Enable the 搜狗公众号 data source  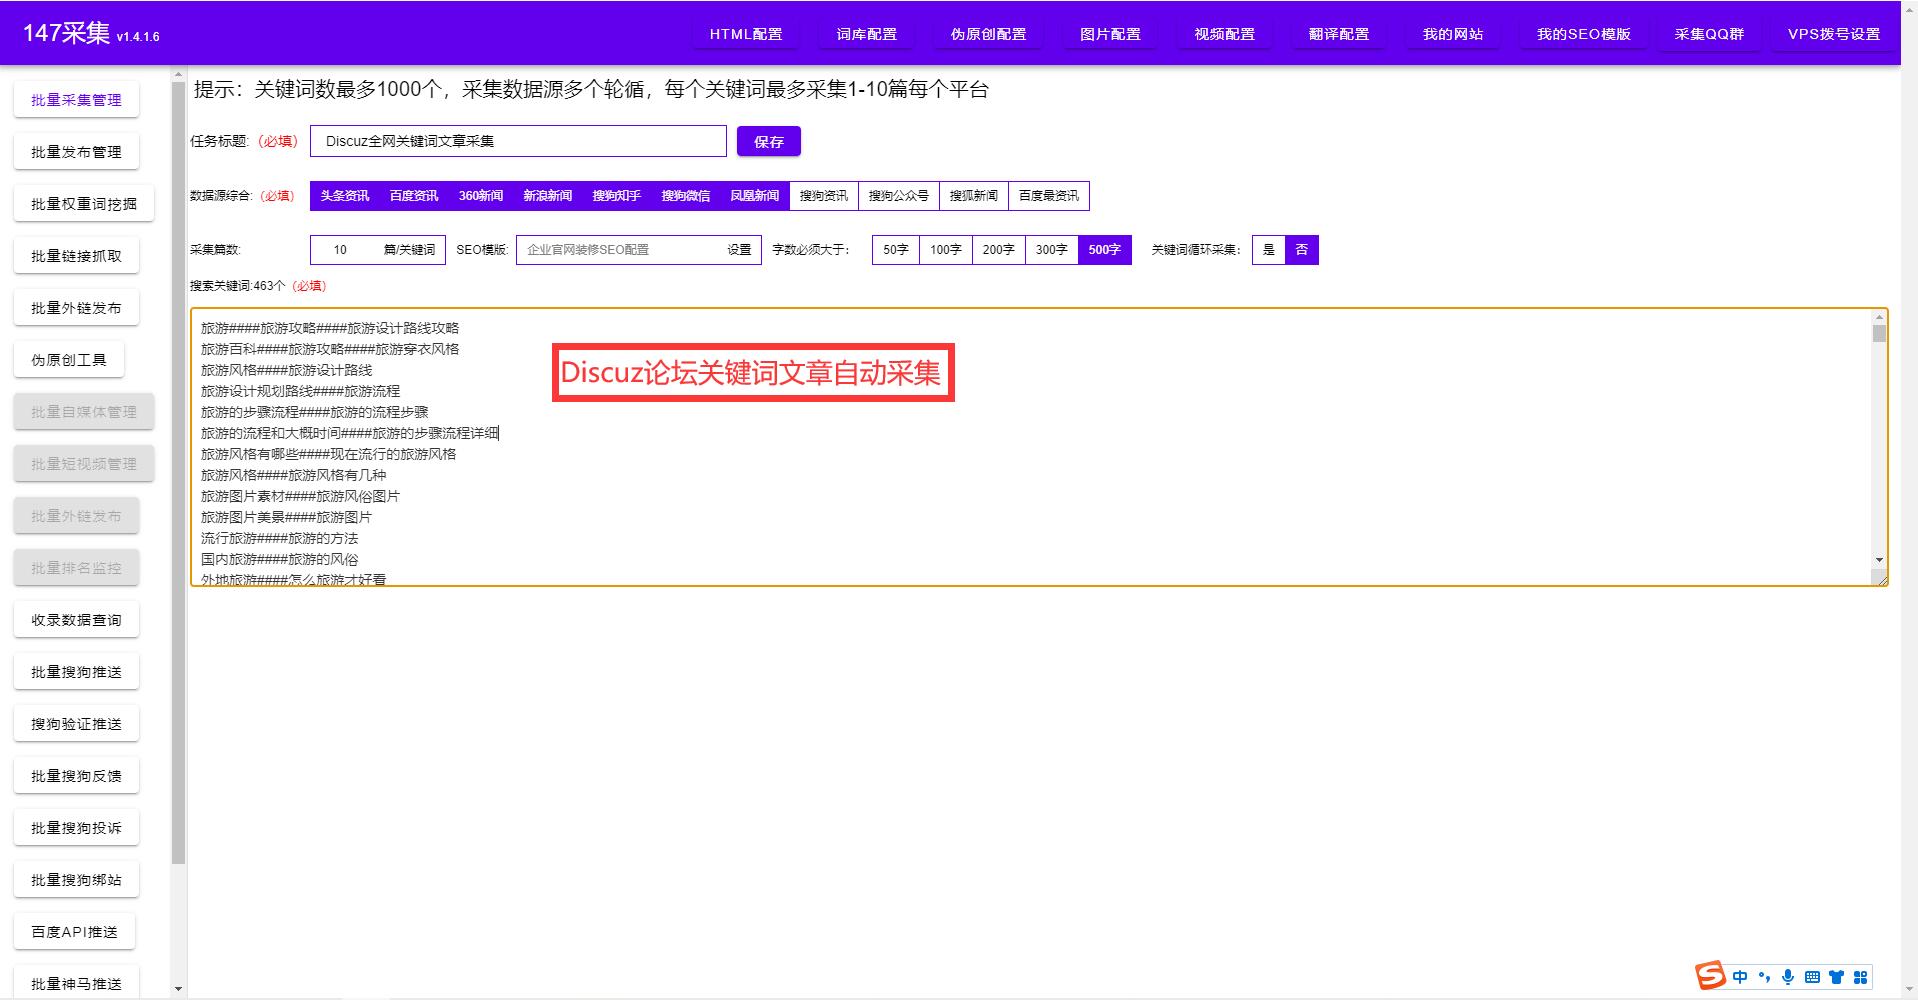(x=899, y=196)
